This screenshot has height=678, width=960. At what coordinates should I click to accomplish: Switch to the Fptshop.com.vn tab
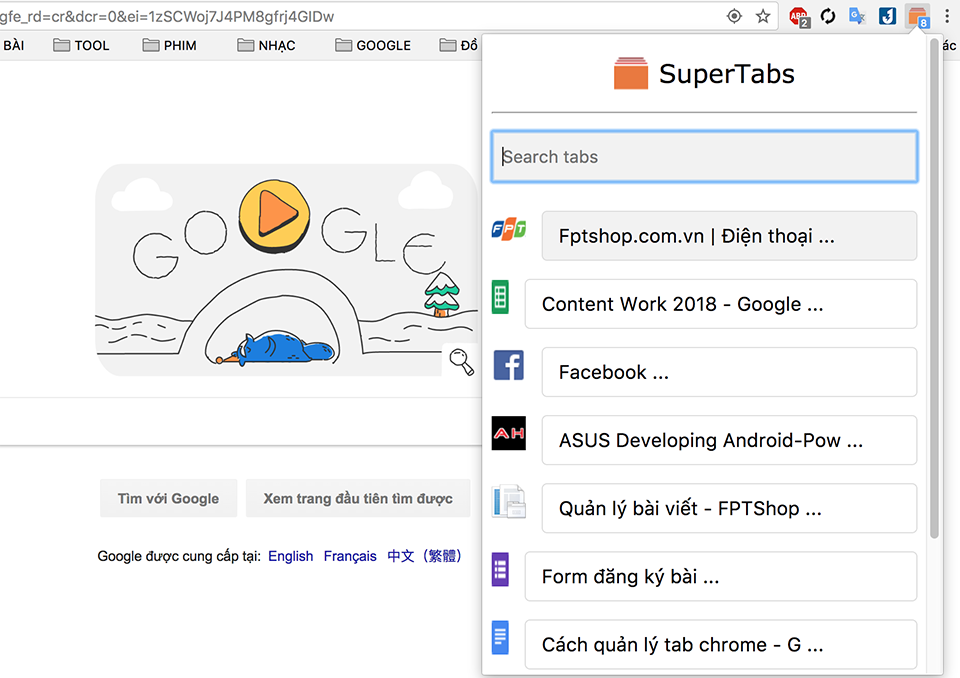[x=729, y=236]
